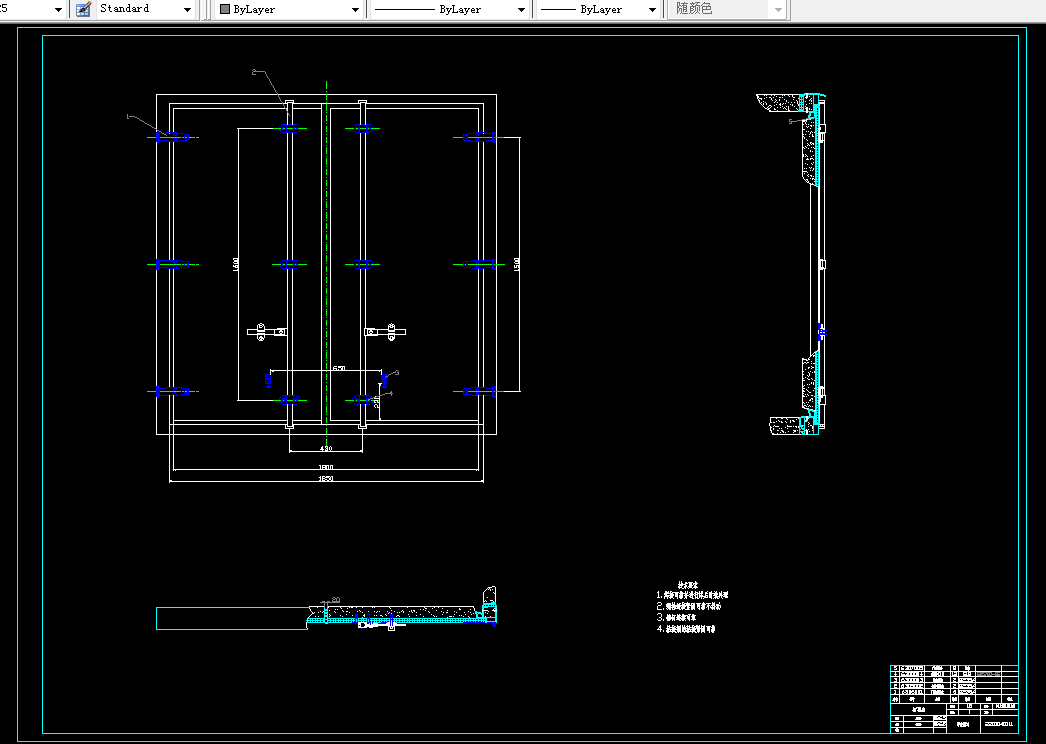Select the top-left blue hinge on the frame
The height and width of the screenshot is (744, 1046).
(x=171, y=137)
